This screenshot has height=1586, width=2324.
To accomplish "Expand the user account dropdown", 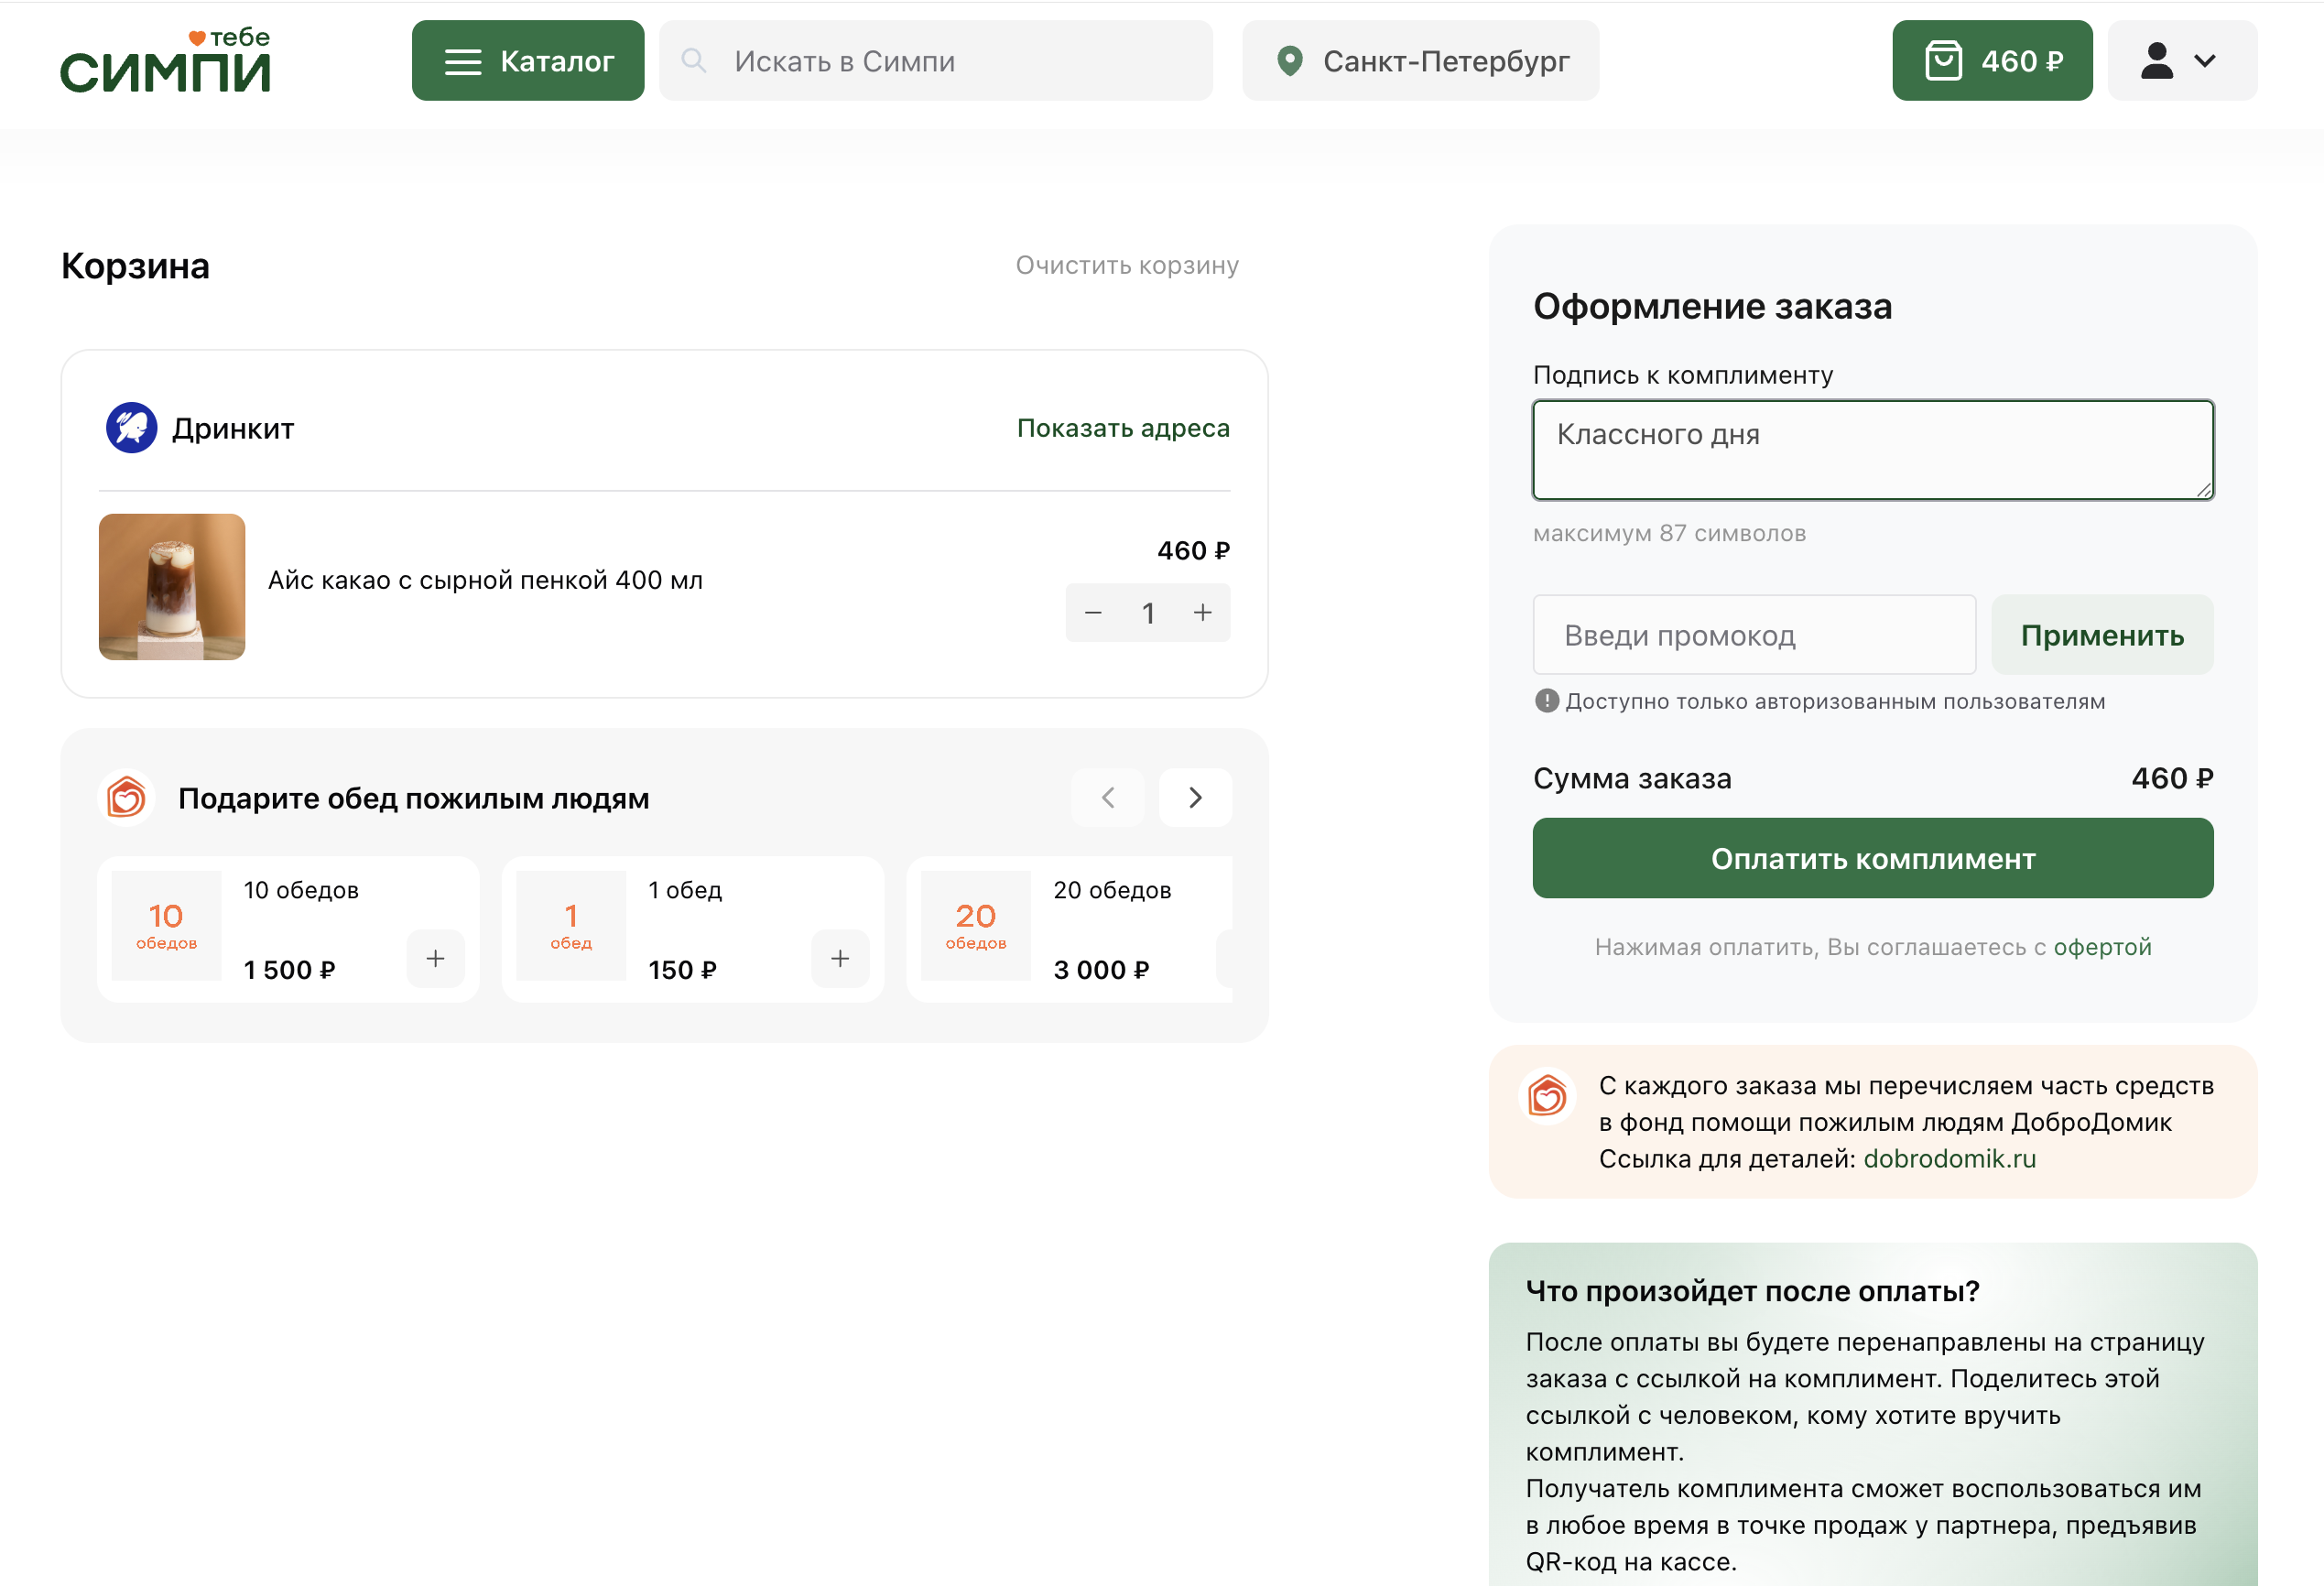I will pos(2181,61).
